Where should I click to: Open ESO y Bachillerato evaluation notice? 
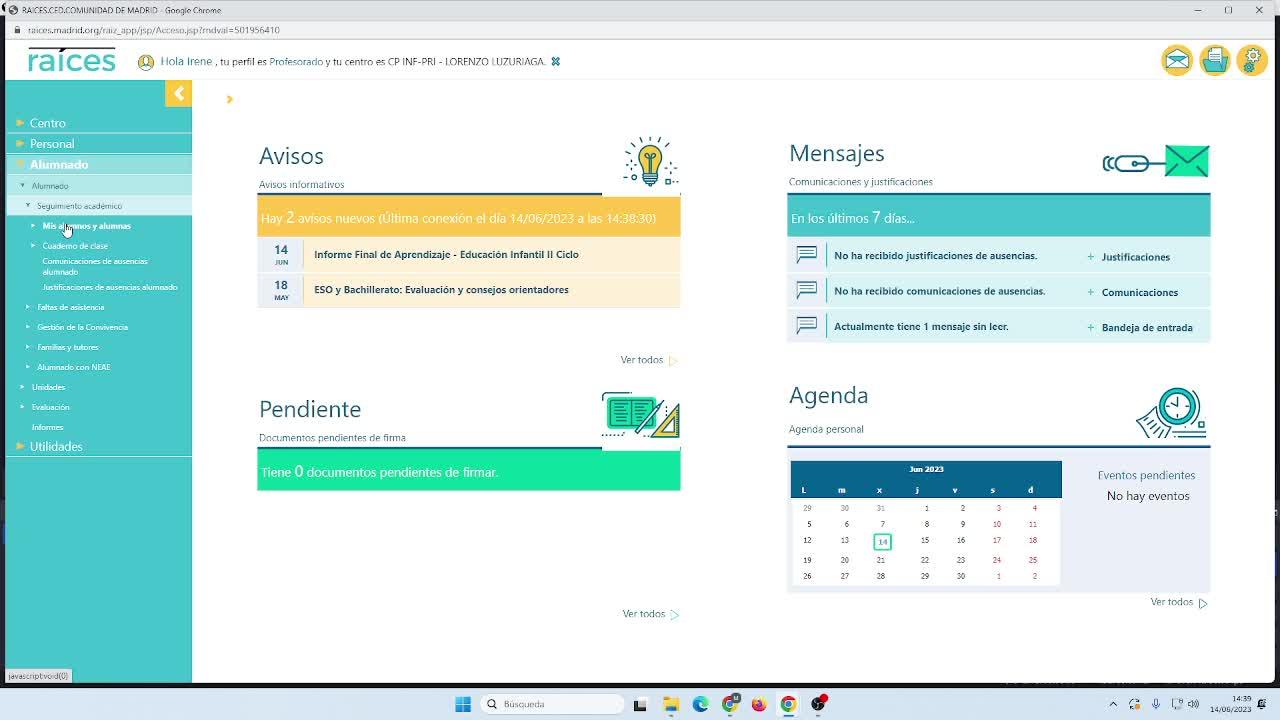click(441, 290)
